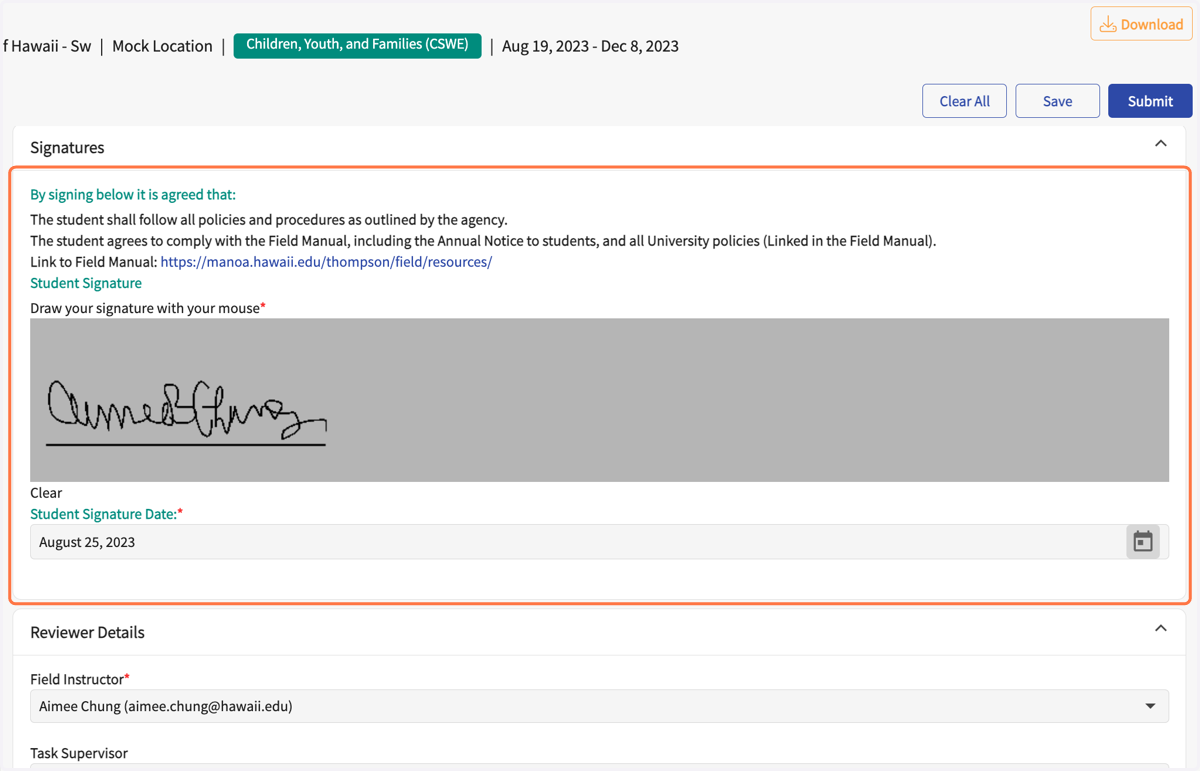Click 'By signing below it is agreed that:' text
Image resolution: width=1200 pixels, height=771 pixels.
click(x=133, y=195)
